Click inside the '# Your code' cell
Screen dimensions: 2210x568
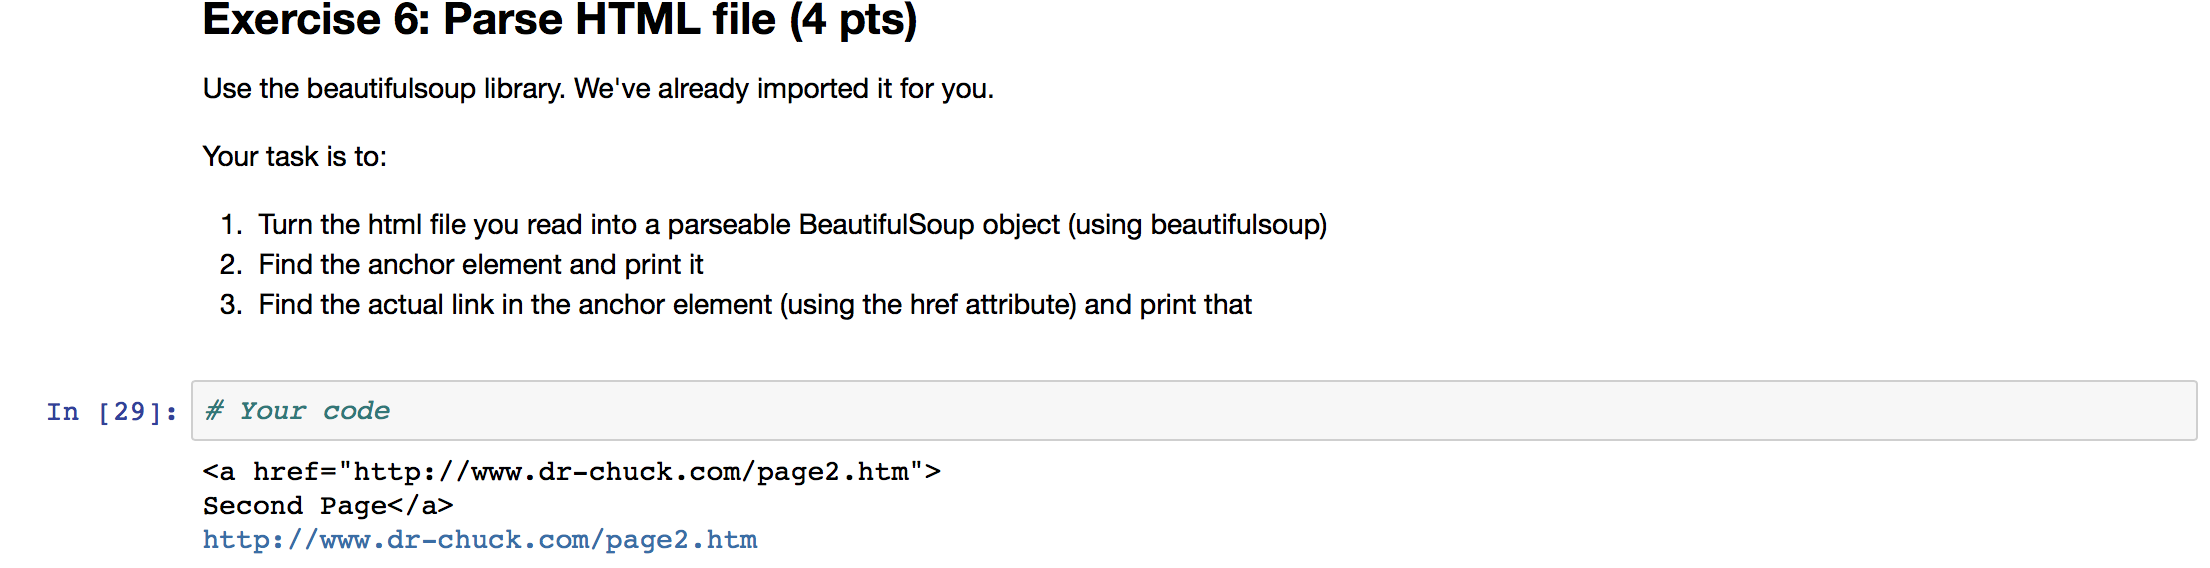pos(1194,410)
